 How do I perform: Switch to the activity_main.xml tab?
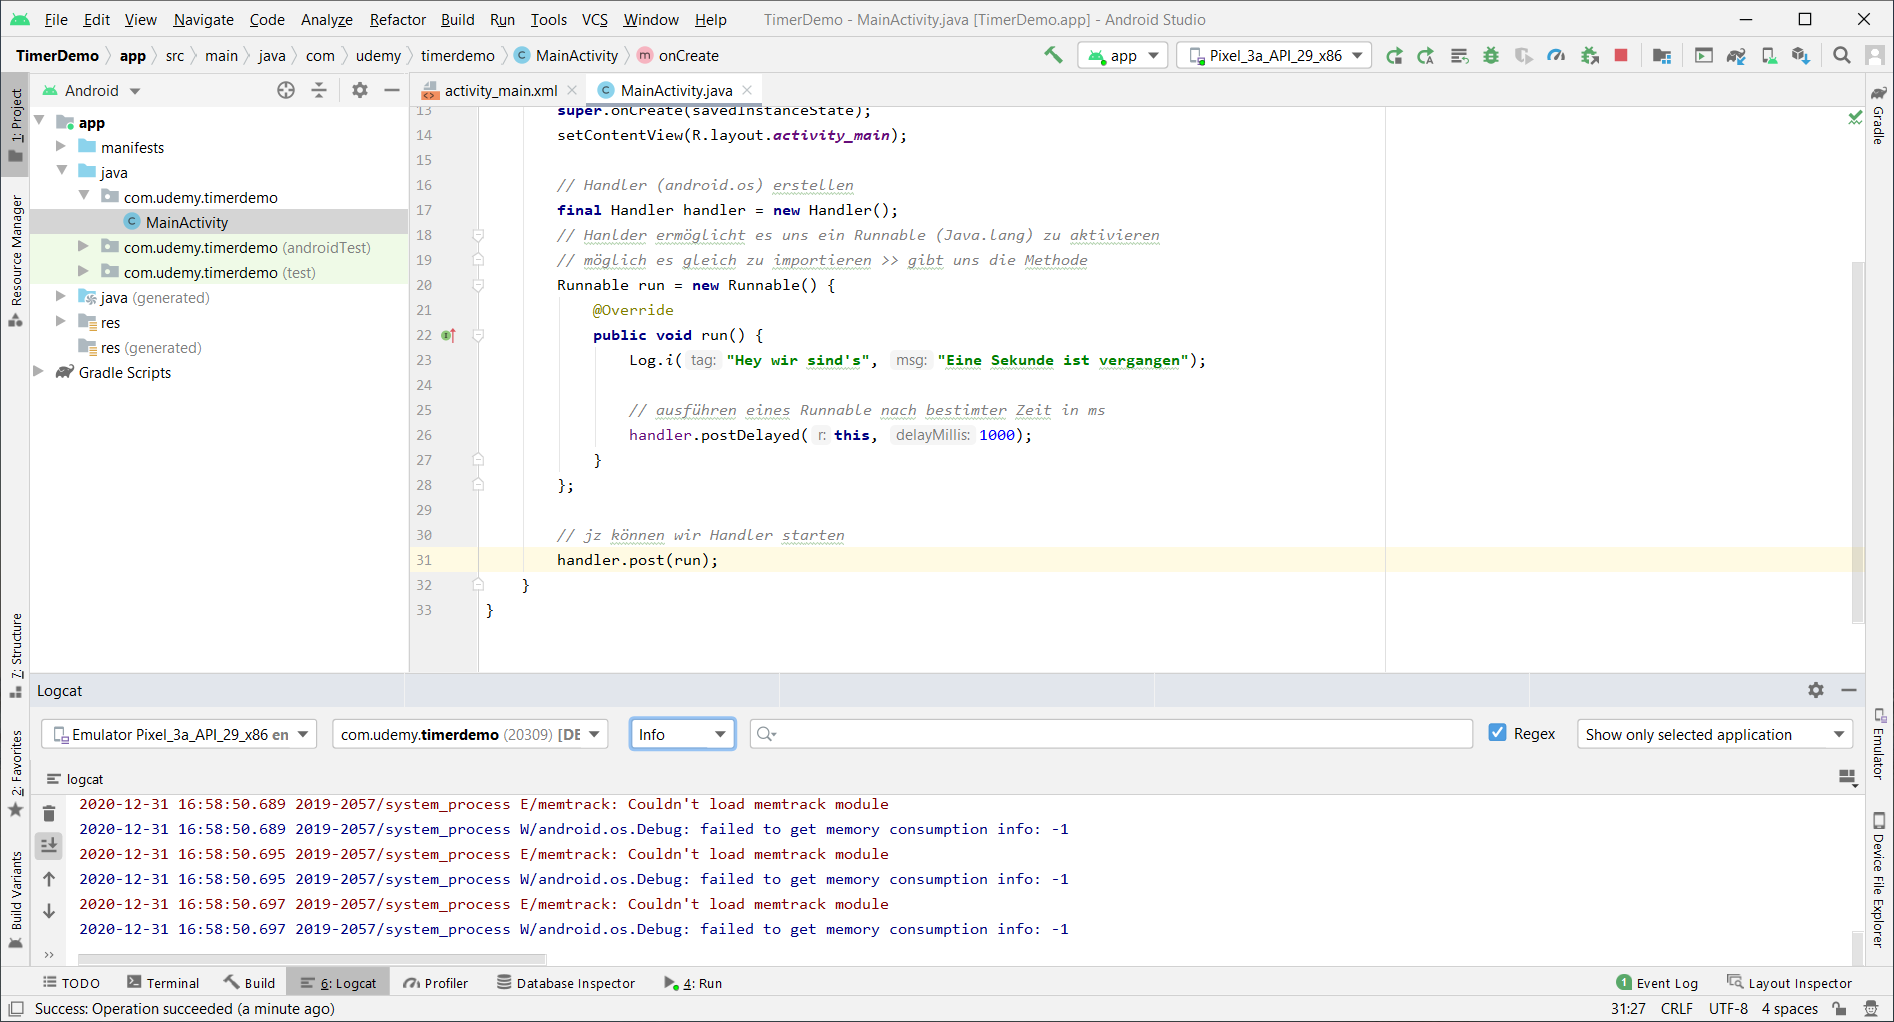click(x=500, y=90)
